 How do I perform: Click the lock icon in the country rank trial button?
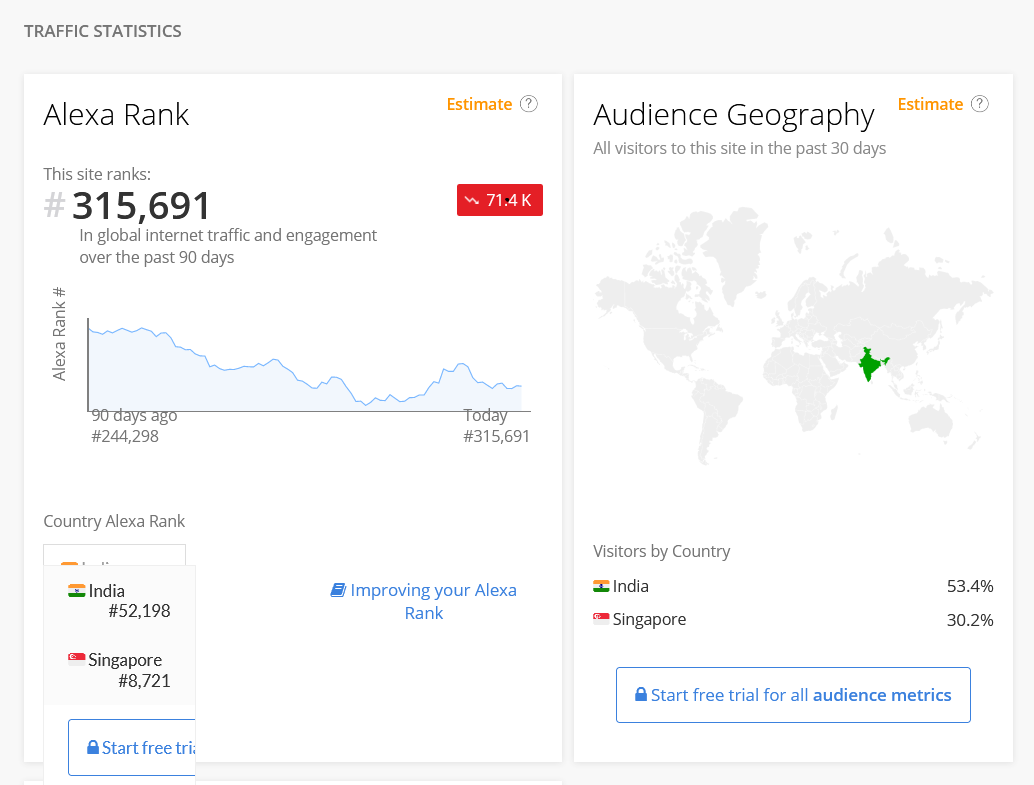click(93, 747)
